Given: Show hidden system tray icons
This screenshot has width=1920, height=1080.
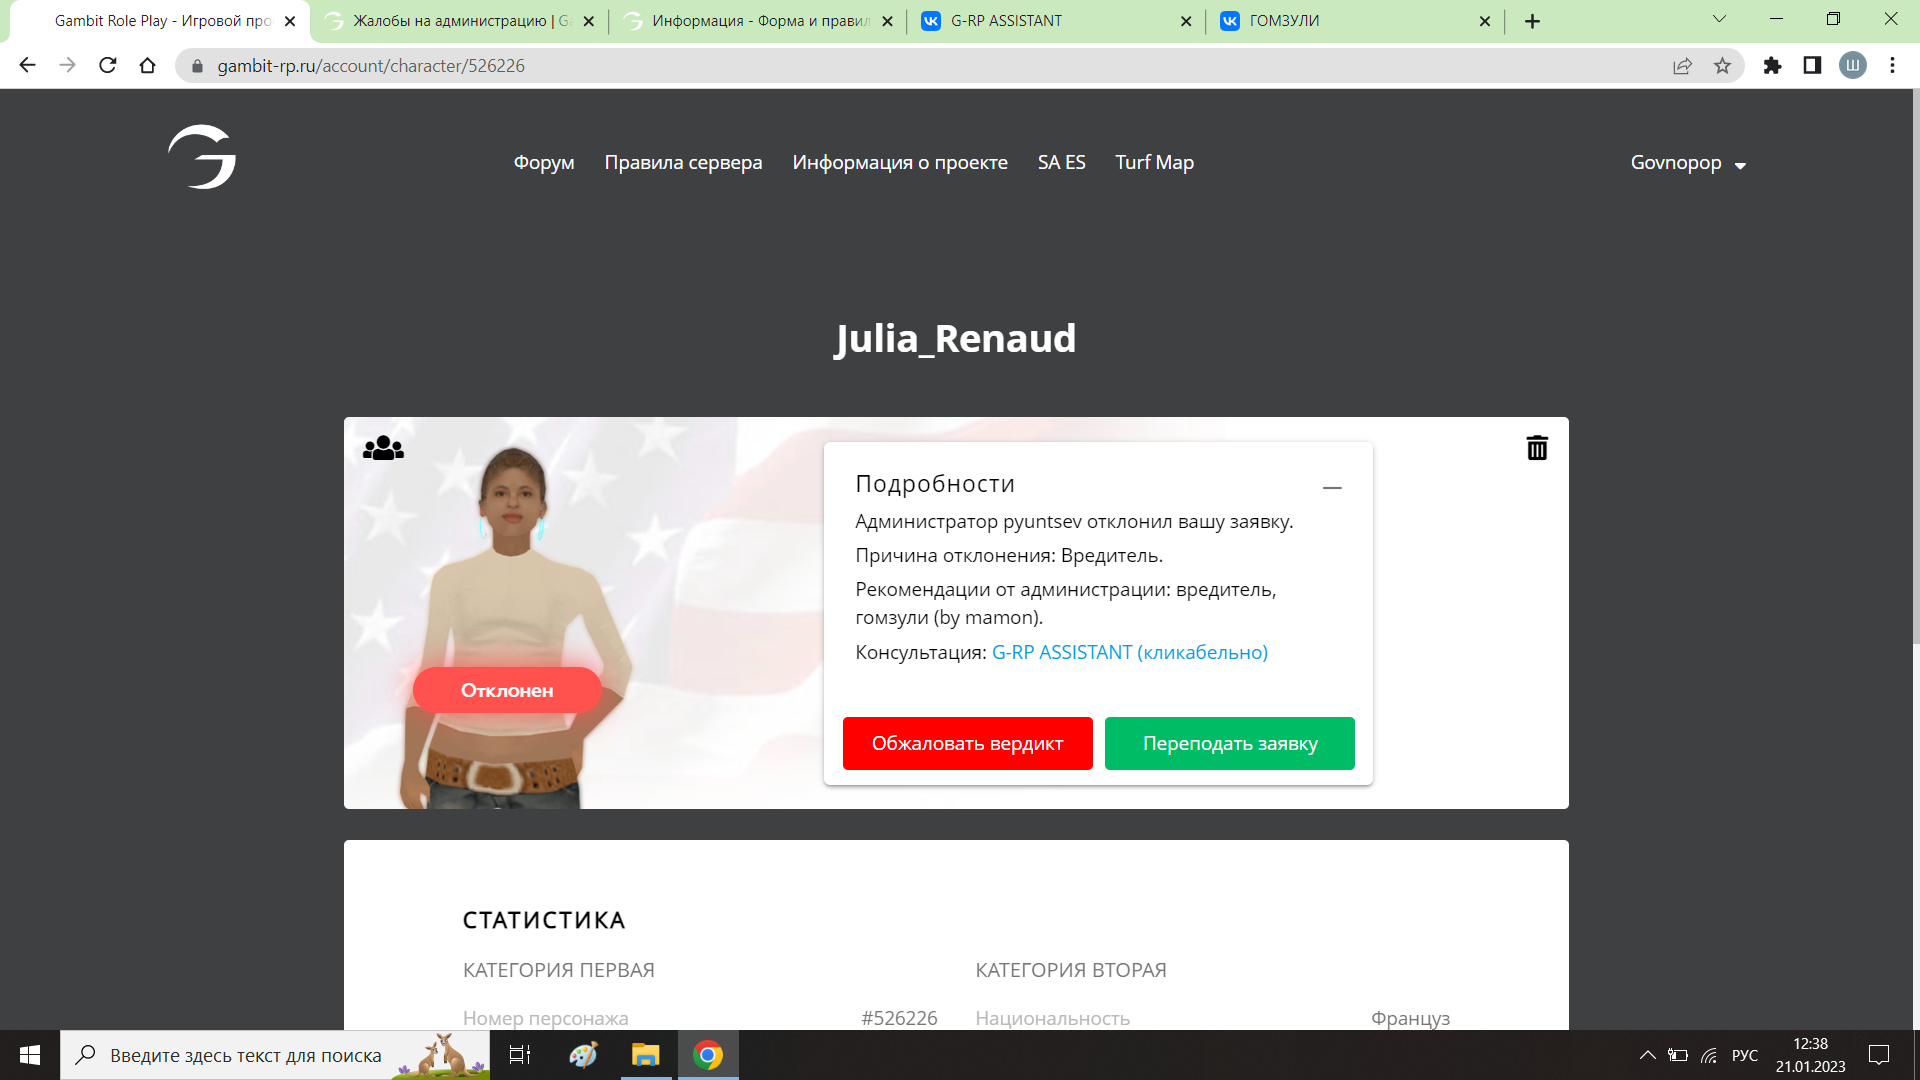Looking at the screenshot, I should pyautogui.click(x=1647, y=1055).
